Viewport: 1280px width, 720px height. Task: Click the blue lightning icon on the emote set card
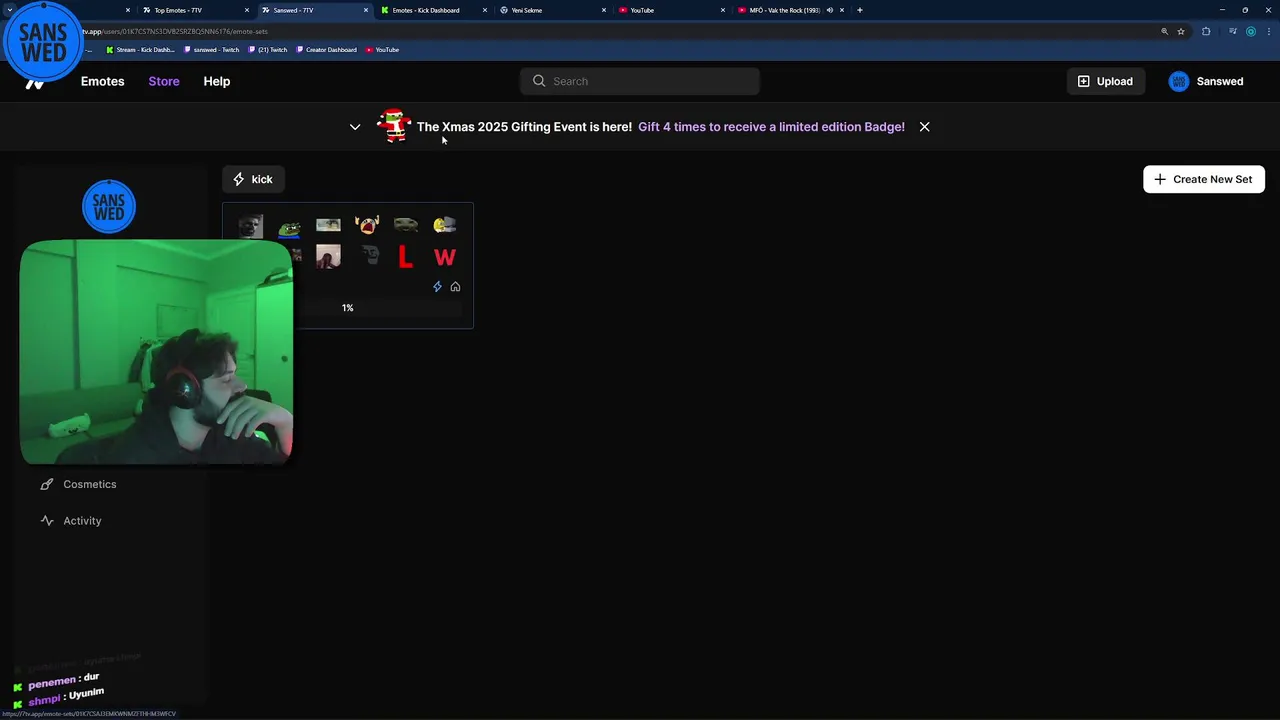pos(437,287)
